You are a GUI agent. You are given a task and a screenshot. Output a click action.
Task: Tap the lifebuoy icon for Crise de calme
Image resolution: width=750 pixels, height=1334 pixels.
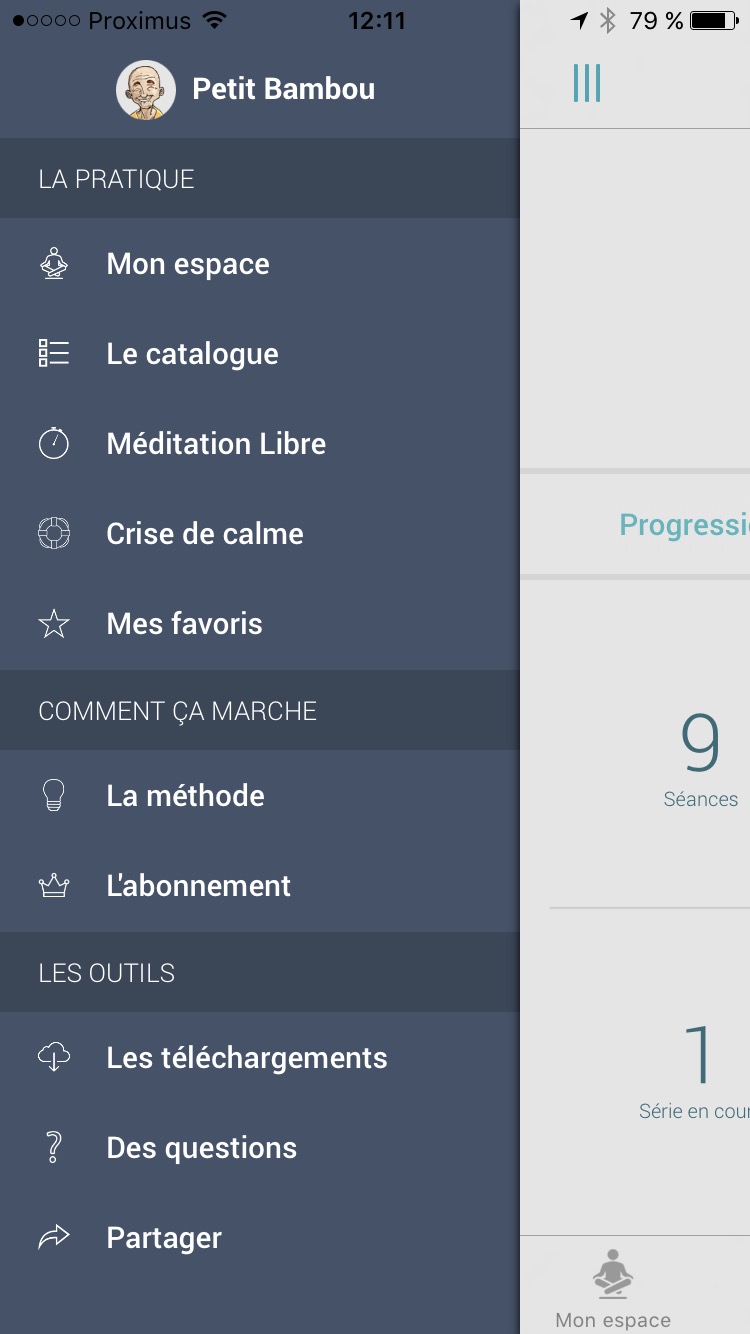coord(54,533)
